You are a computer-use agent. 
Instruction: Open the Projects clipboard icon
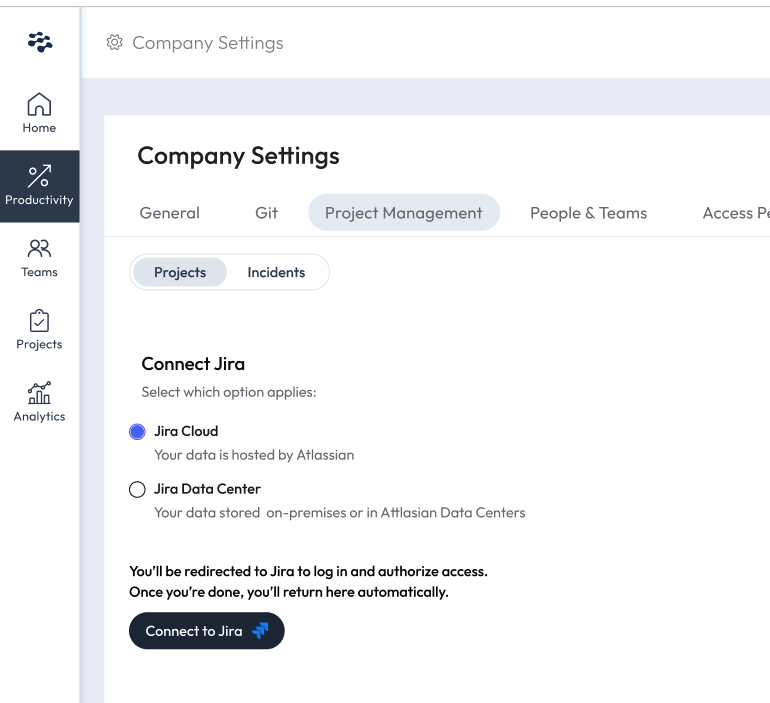[39, 321]
